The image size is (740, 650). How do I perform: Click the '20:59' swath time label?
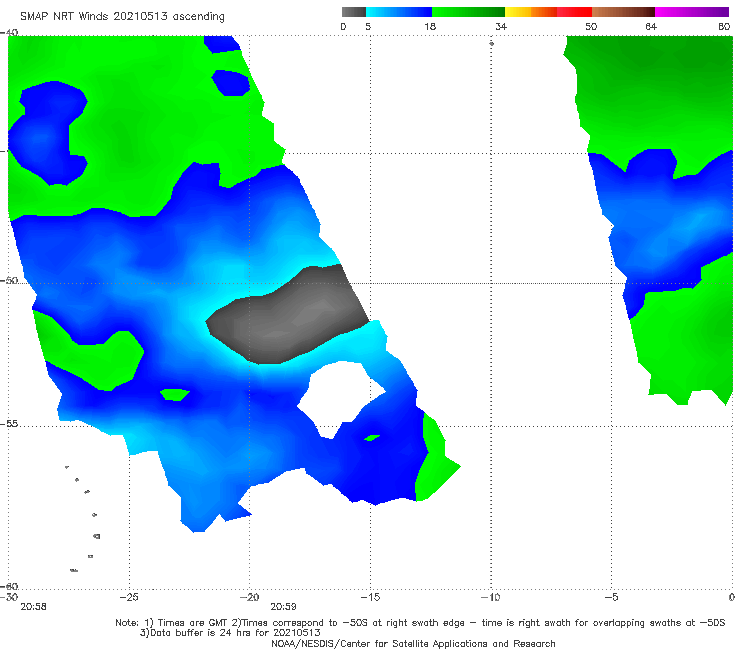283,607
